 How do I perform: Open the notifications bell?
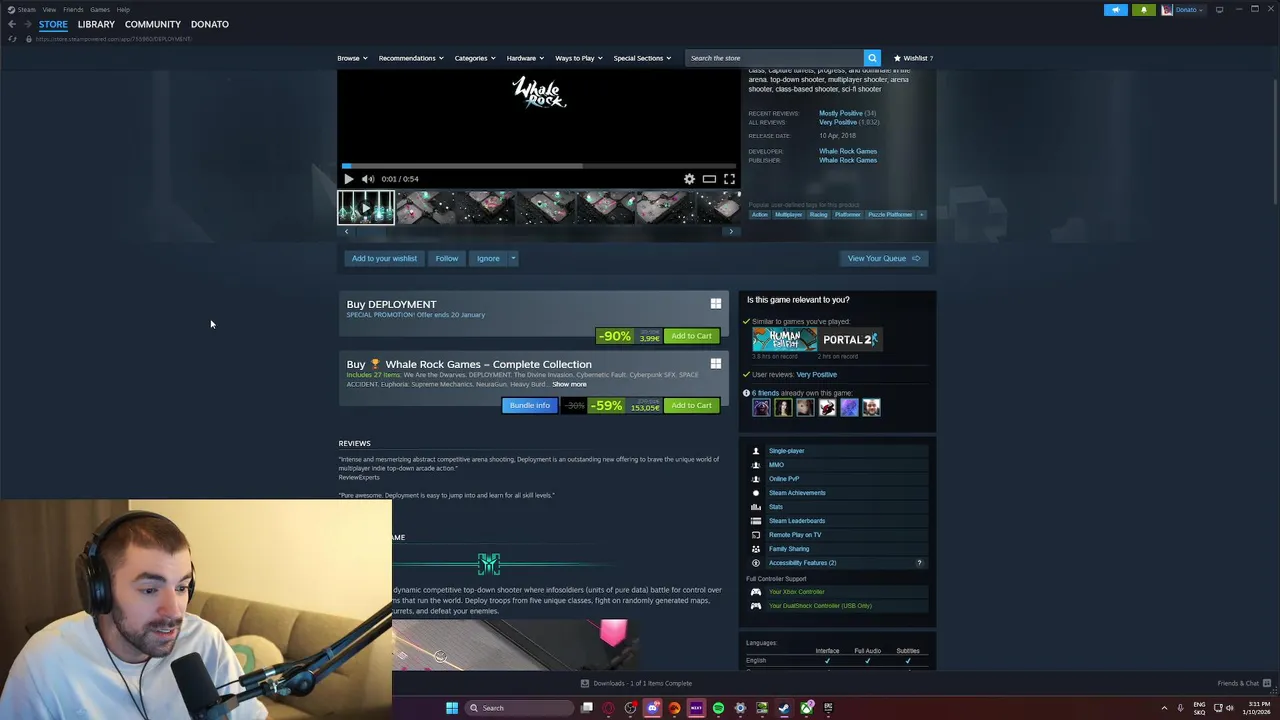click(x=1144, y=10)
